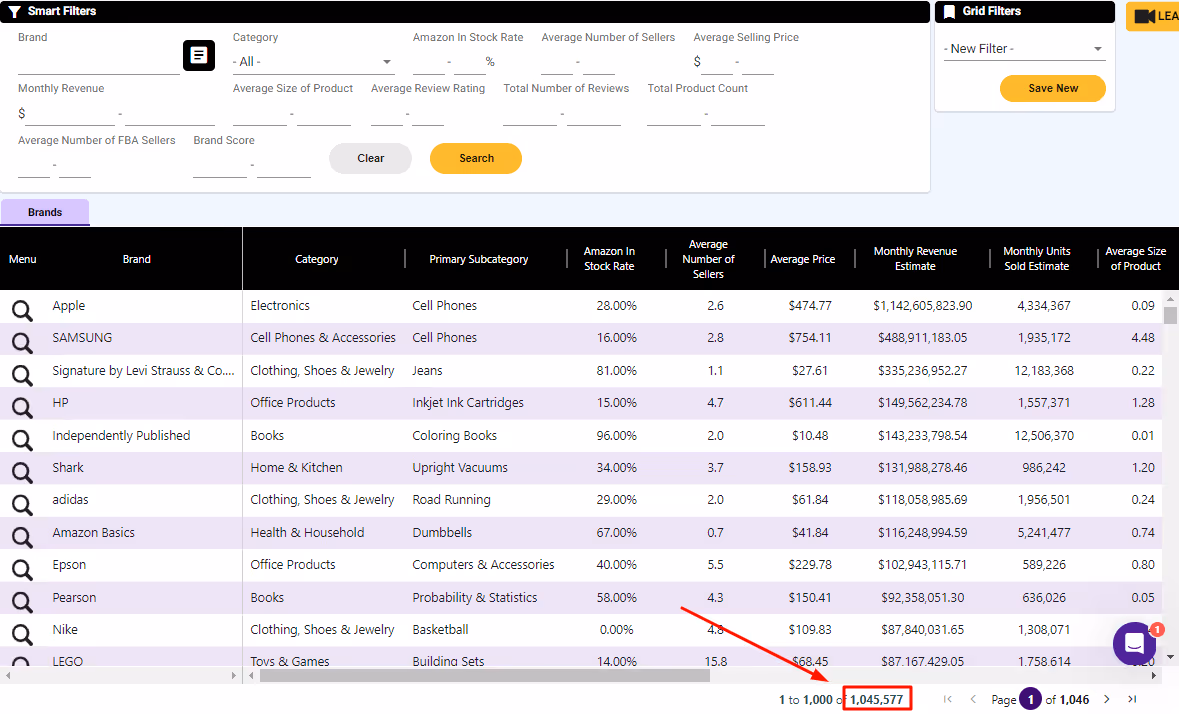Click the Smart Filters funnel icon
This screenshot has height=714, width=1179.
[14, 11]
